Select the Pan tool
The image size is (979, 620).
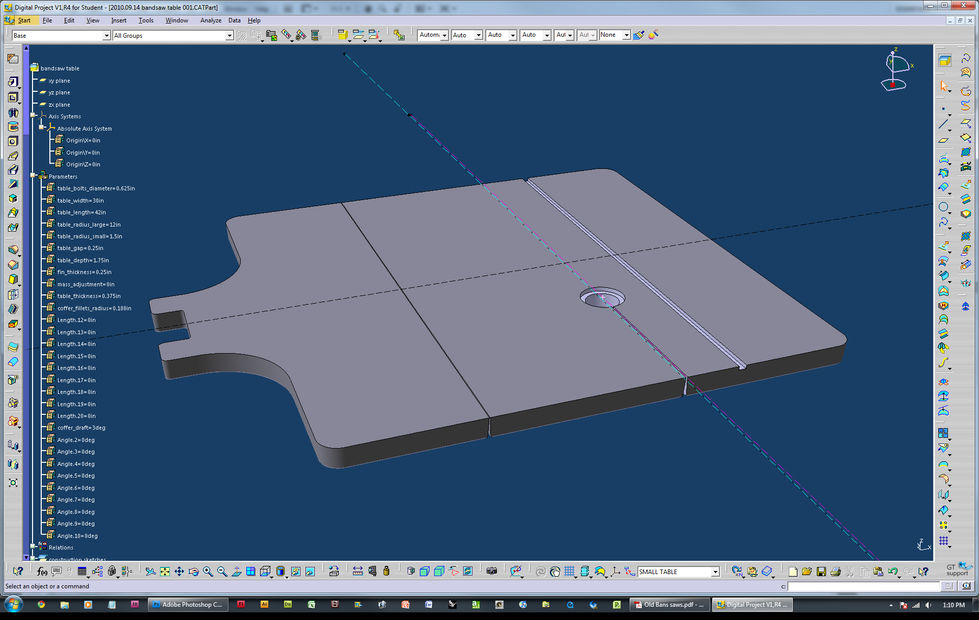pos(180,572)
